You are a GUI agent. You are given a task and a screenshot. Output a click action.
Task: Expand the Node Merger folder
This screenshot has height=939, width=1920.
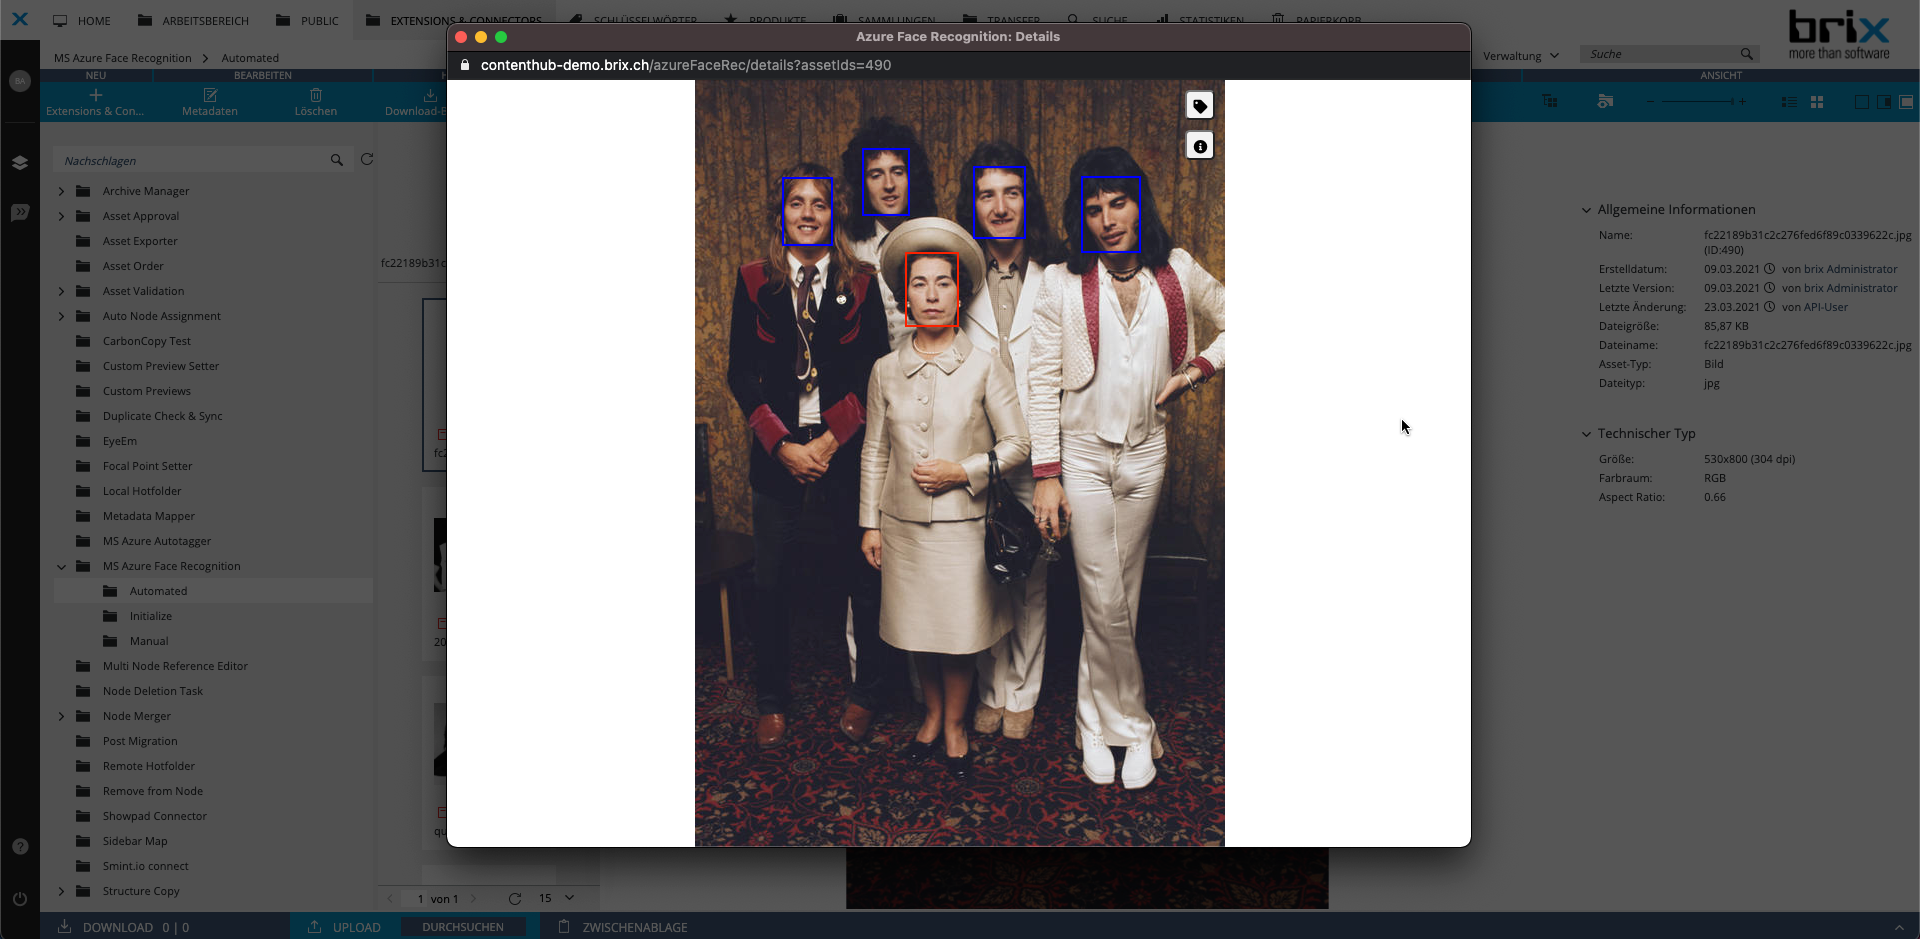(61, 716)
